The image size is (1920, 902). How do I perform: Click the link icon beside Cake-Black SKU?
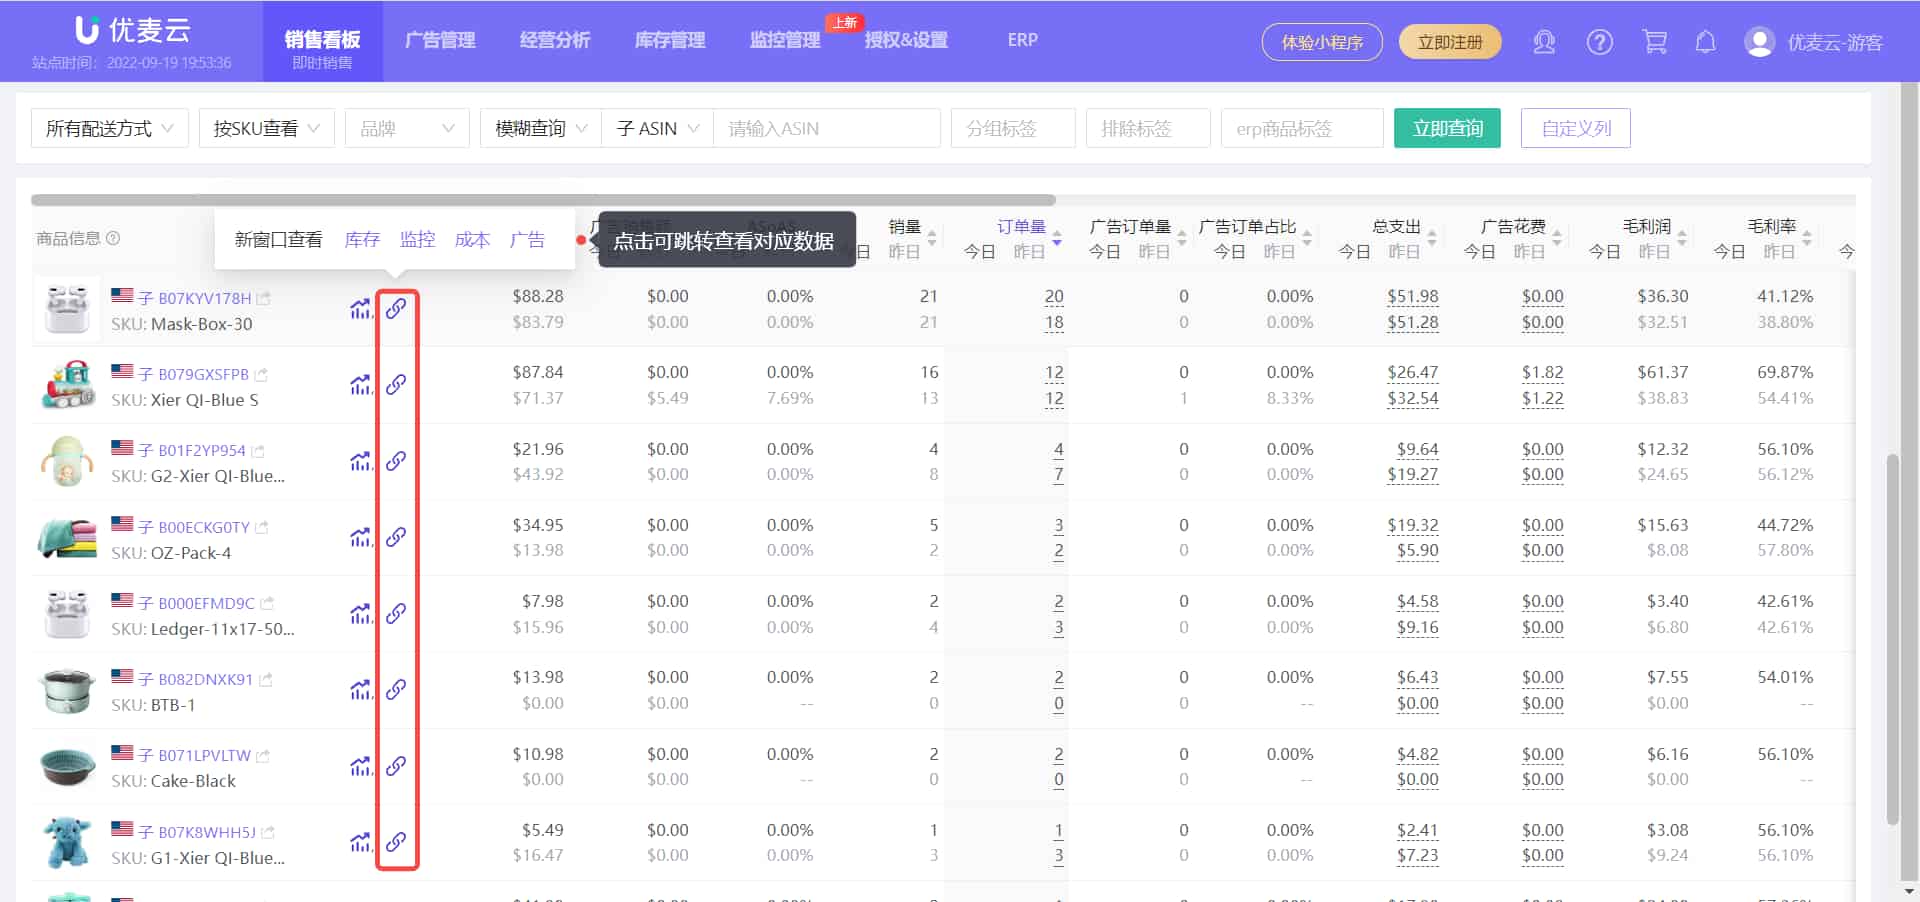click(x=397, y=766)
